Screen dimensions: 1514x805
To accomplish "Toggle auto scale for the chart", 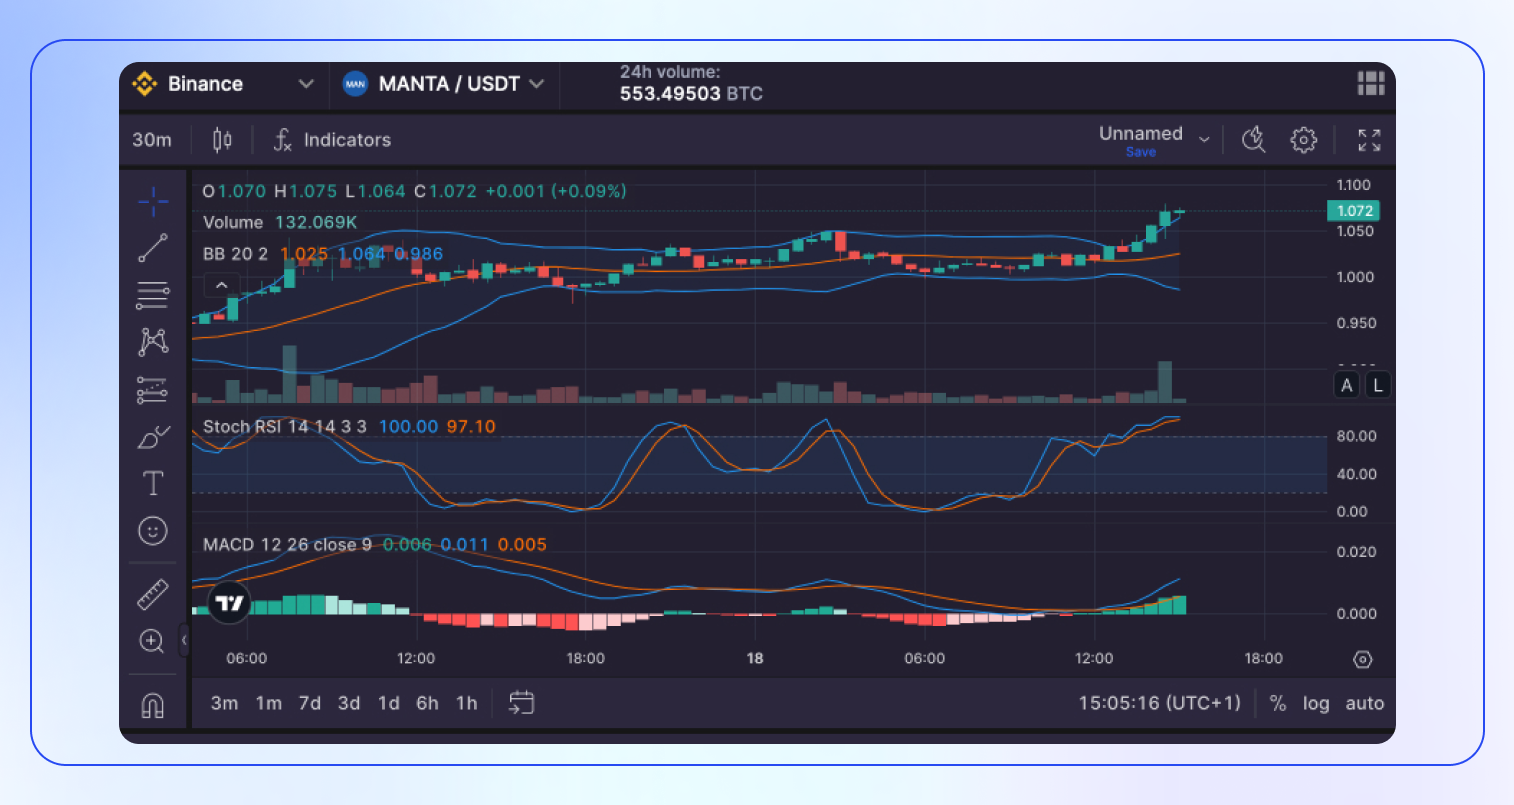I will click(1364, 703).
